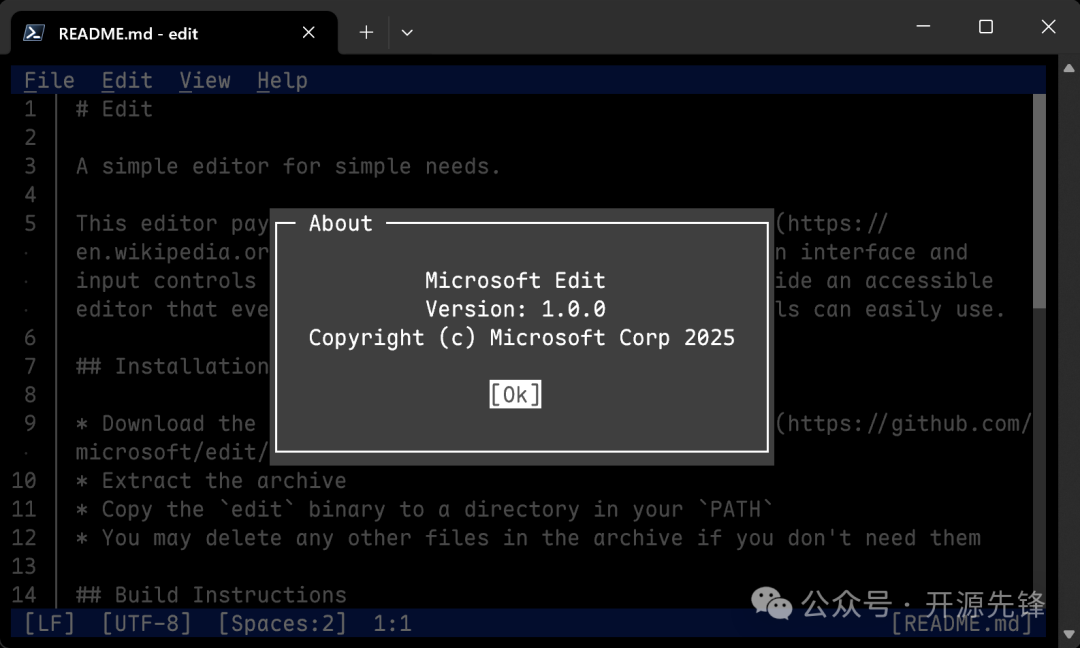Open the View menu
The width and height of the screenshot is (1080, 648).
click(x=205, y=81)
